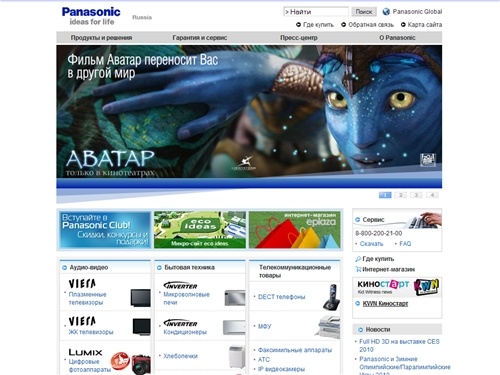Click the Сервис section heading
The image size is (500, 375).
(373, 220)
